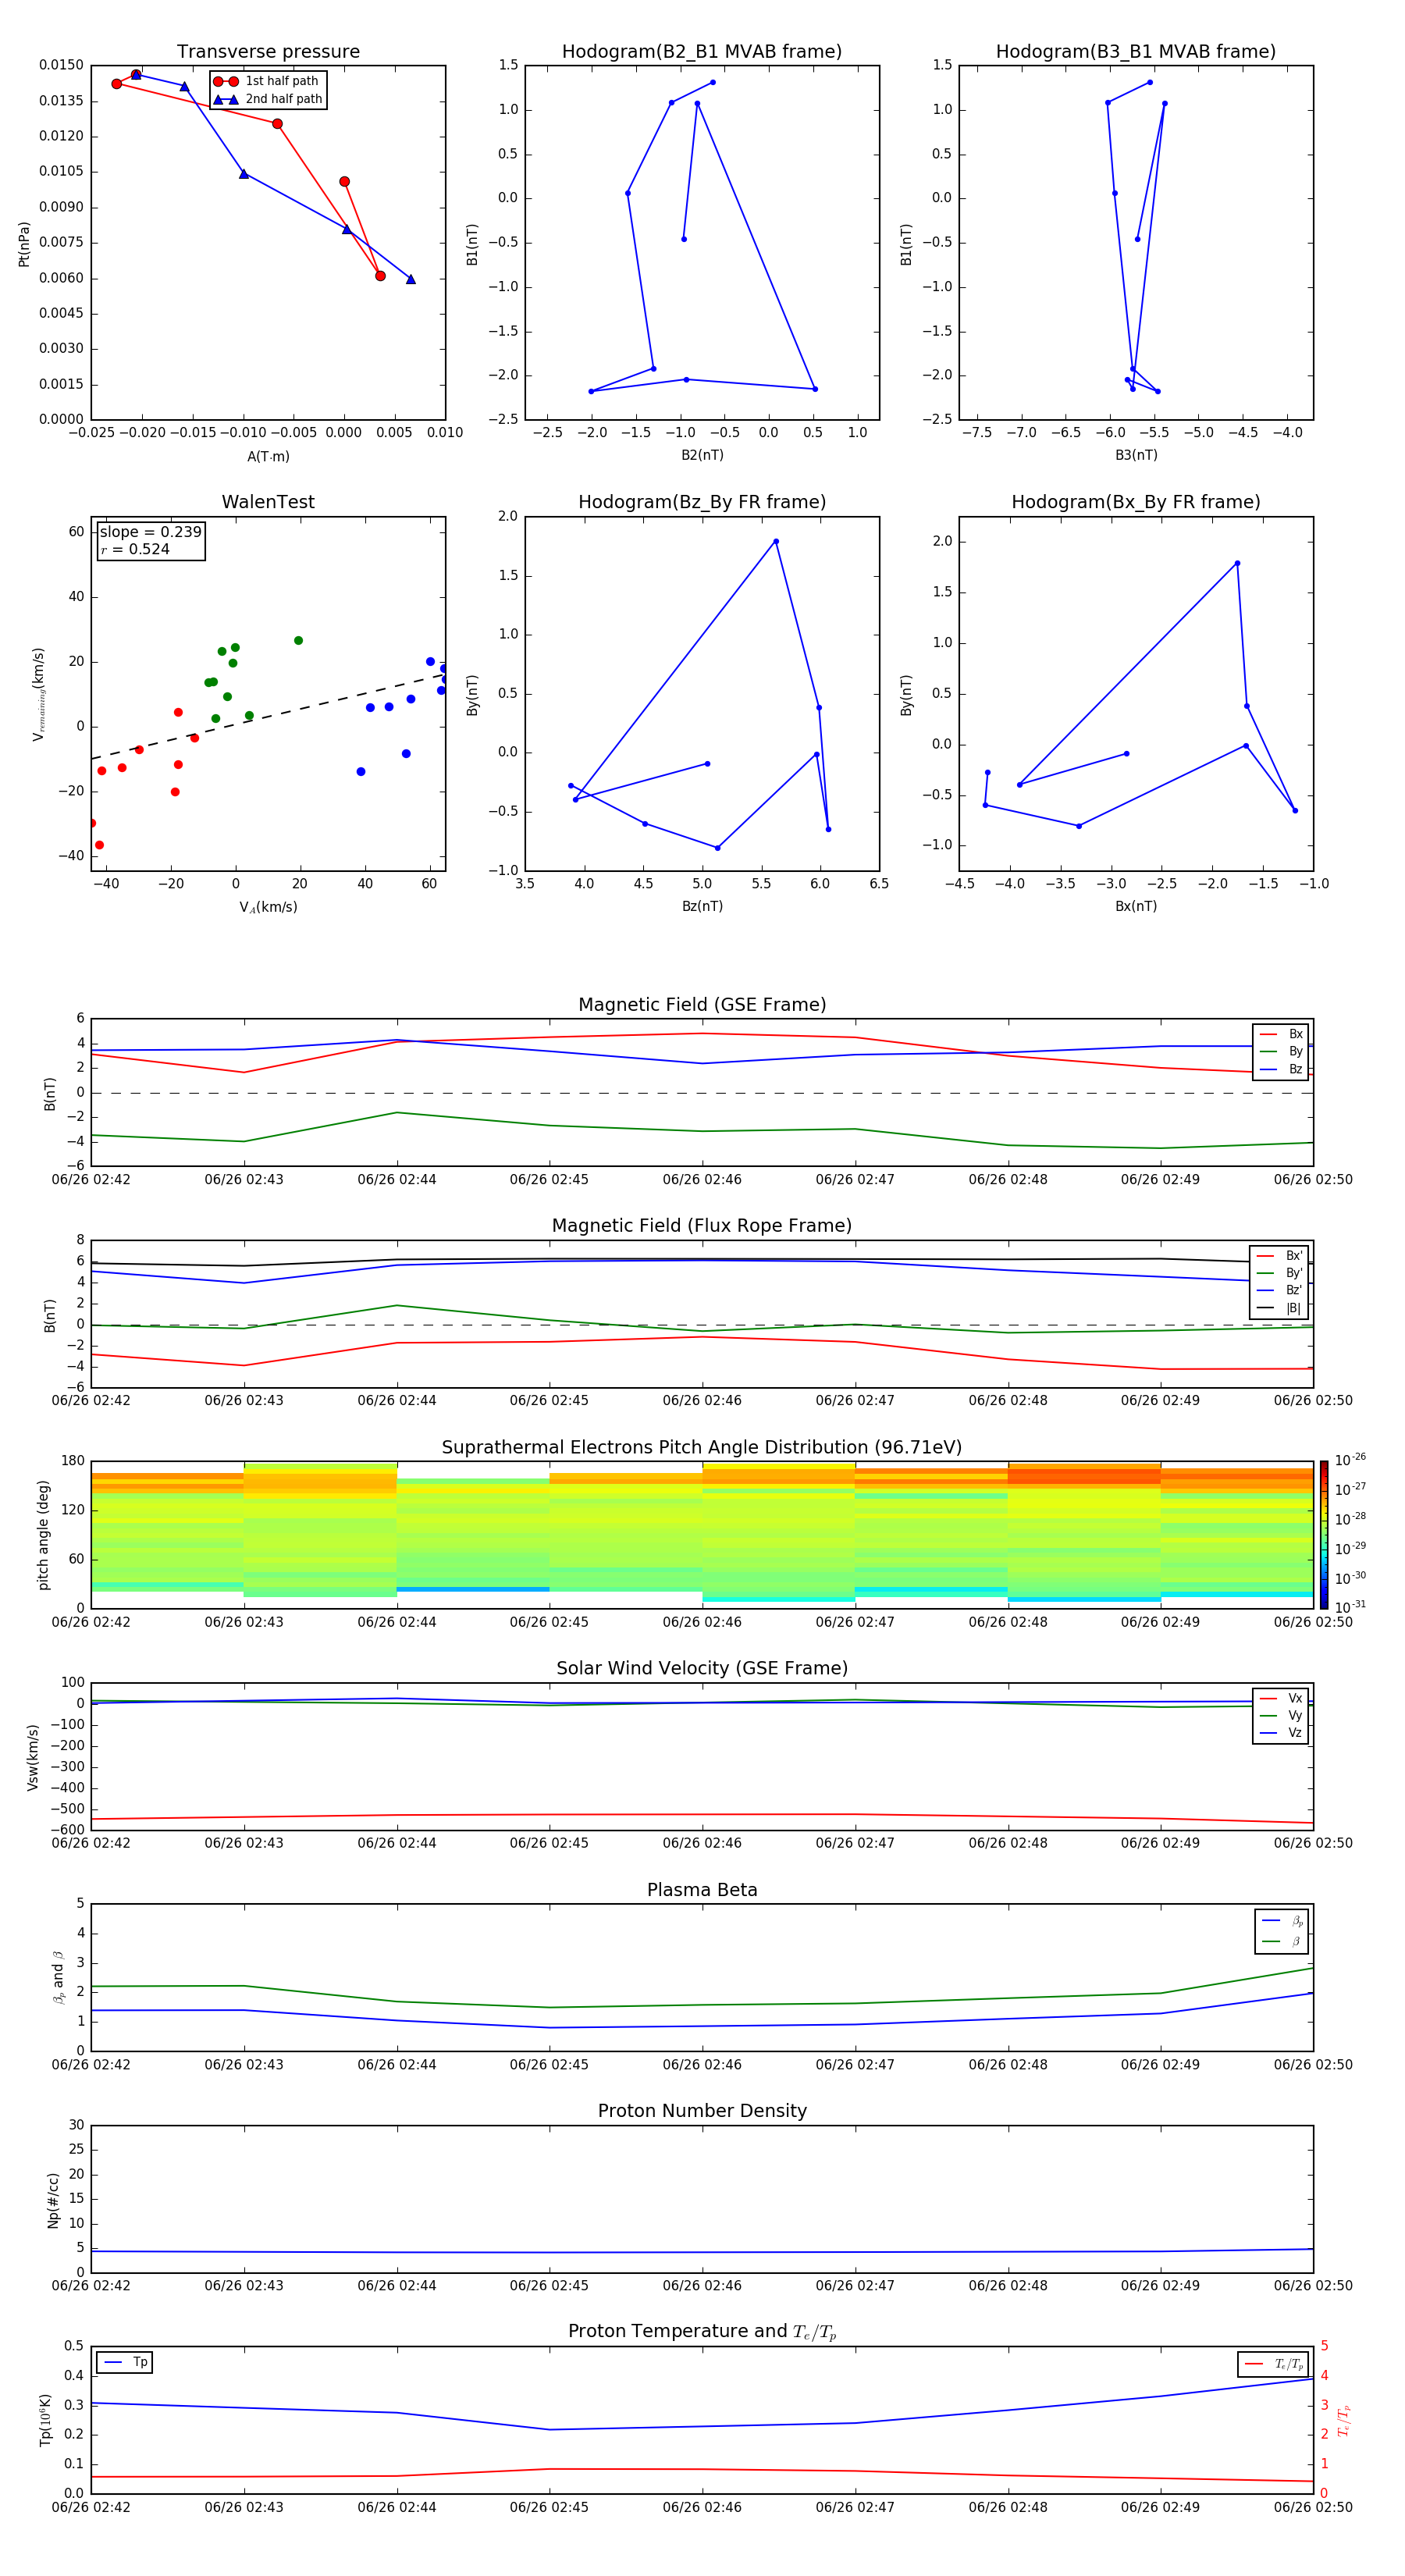Click the 'Bz(nT)' x-axis label
This screenshot has height=2576, width=1405.
pyautogui.click(x=702, y=906)
